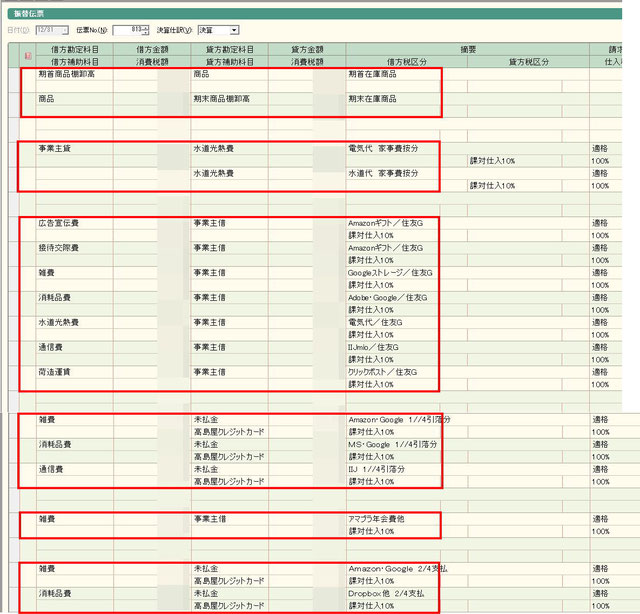This screenshot has width=640, height=614.
Task: Click into the 伝票No. input field
Action: click(127, 30)
